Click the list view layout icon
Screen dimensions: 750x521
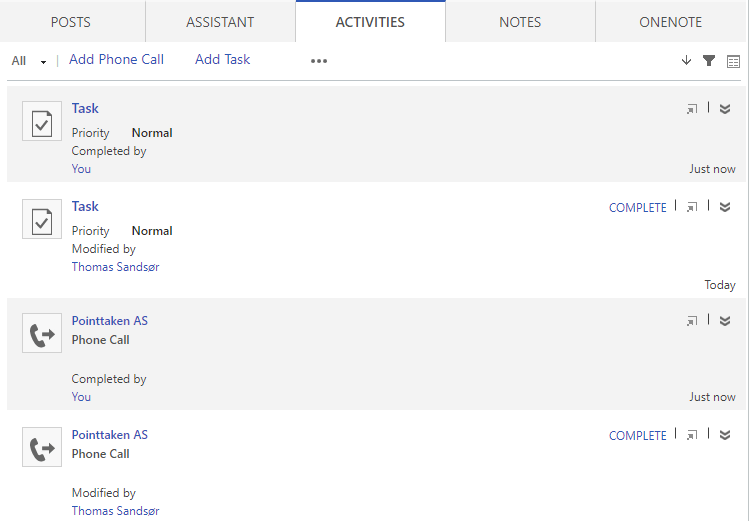[x=734, y=61]
